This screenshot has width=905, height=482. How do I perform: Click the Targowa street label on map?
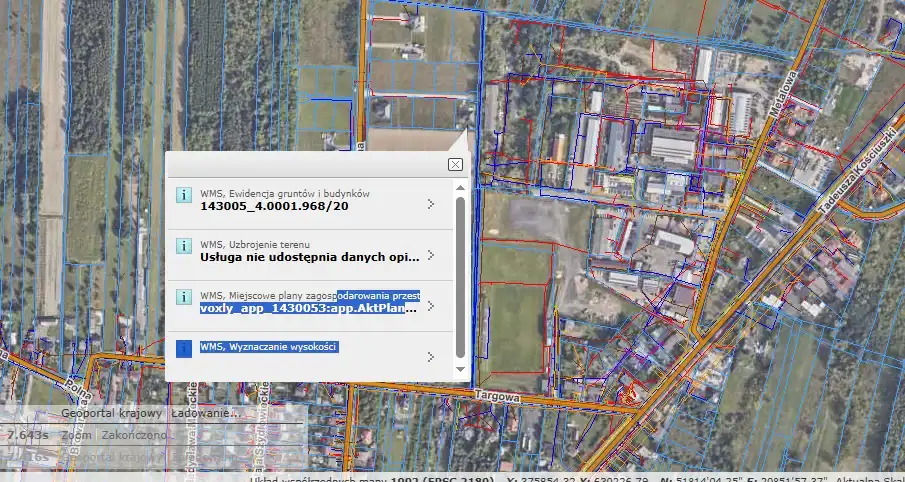498,396
